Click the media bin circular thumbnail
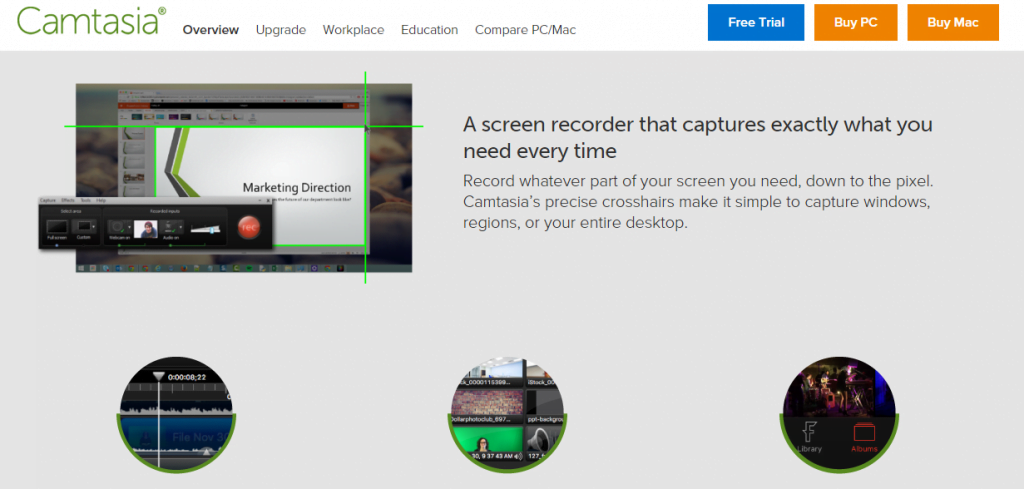 [507, 415]
